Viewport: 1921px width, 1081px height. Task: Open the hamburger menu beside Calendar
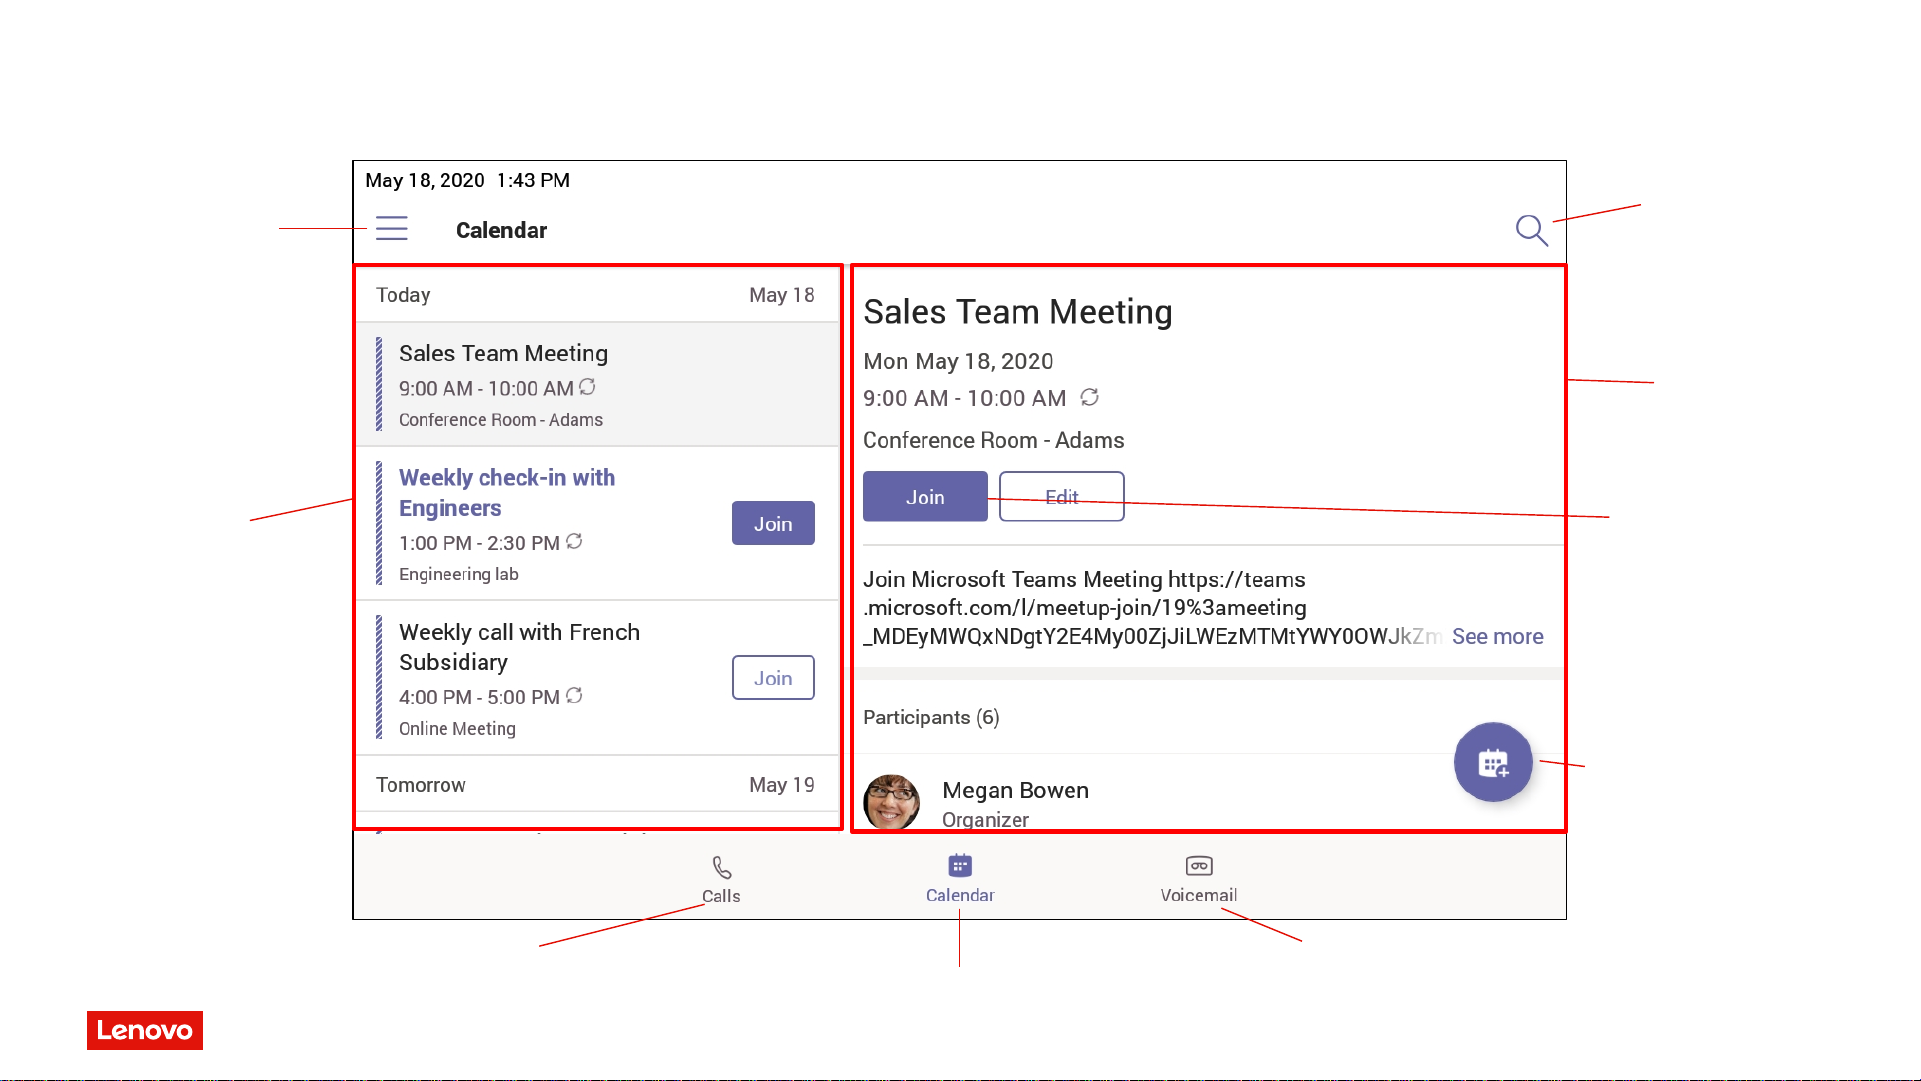[392, 229]
